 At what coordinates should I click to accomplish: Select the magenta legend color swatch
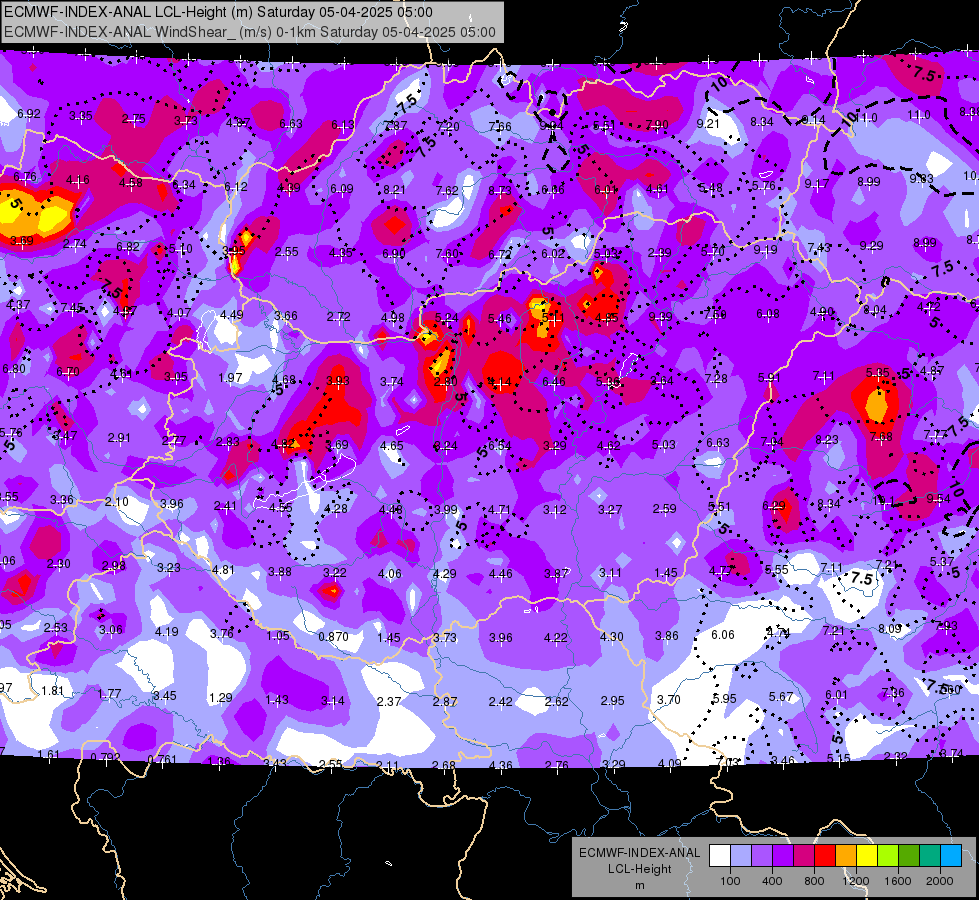point(804,856)
